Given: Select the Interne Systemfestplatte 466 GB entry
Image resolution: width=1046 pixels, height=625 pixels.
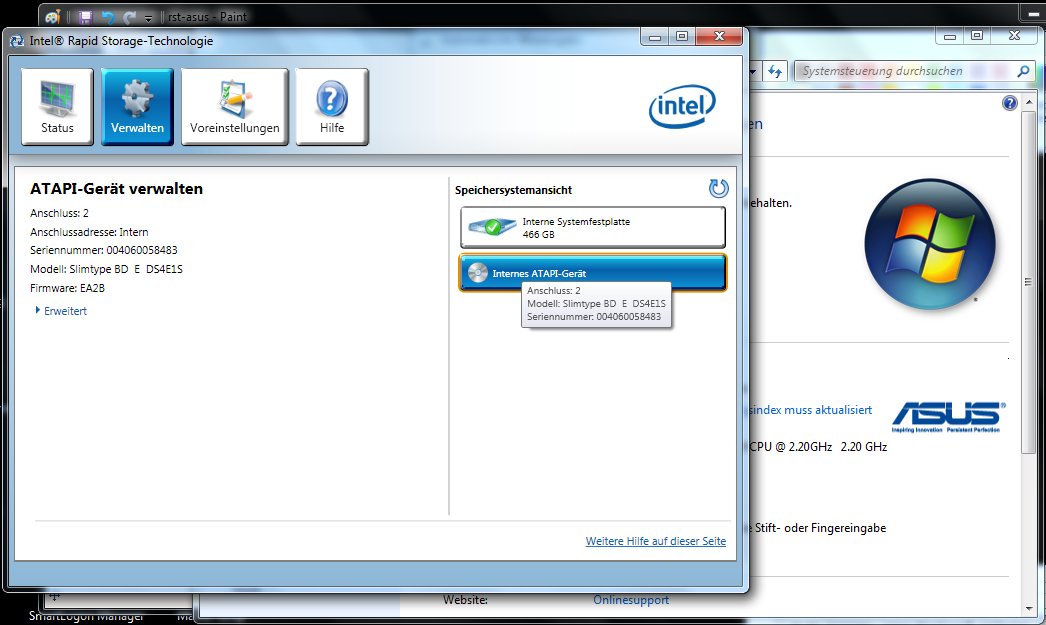Looking at the screenshot, I should pyautogui.click(x=592, y=227).
